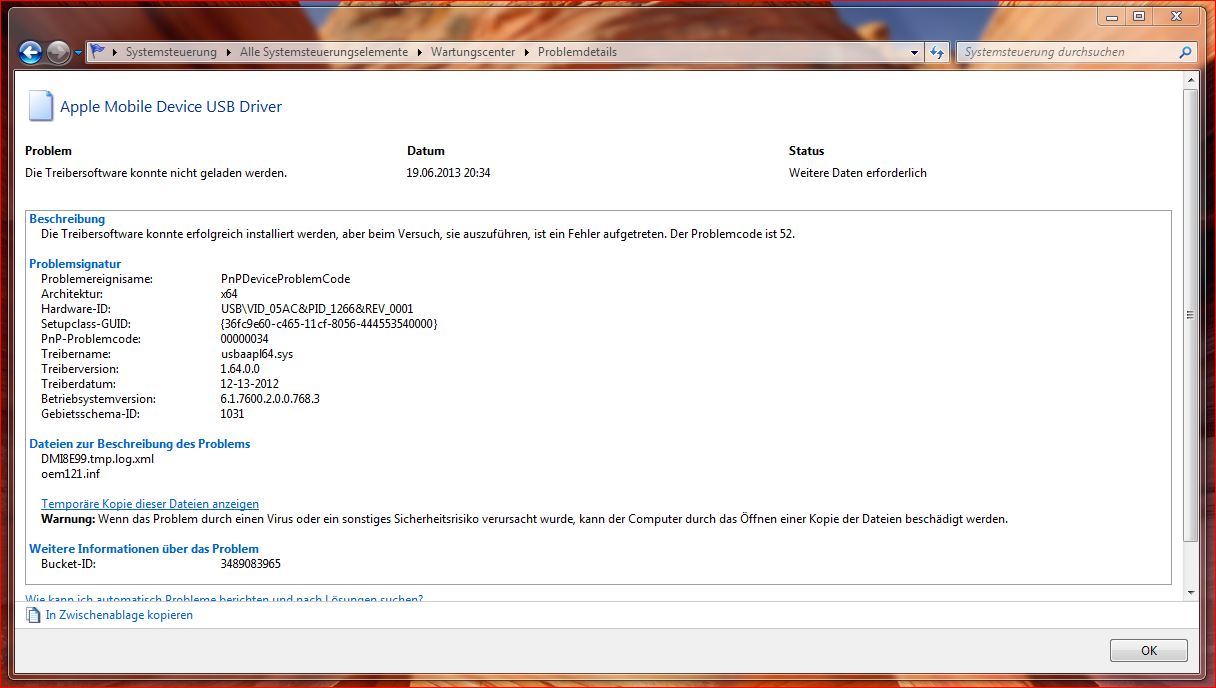Select Gebietsschema-ID value 1031
The image size is (1216, 688).
click(x=232, y=414)
